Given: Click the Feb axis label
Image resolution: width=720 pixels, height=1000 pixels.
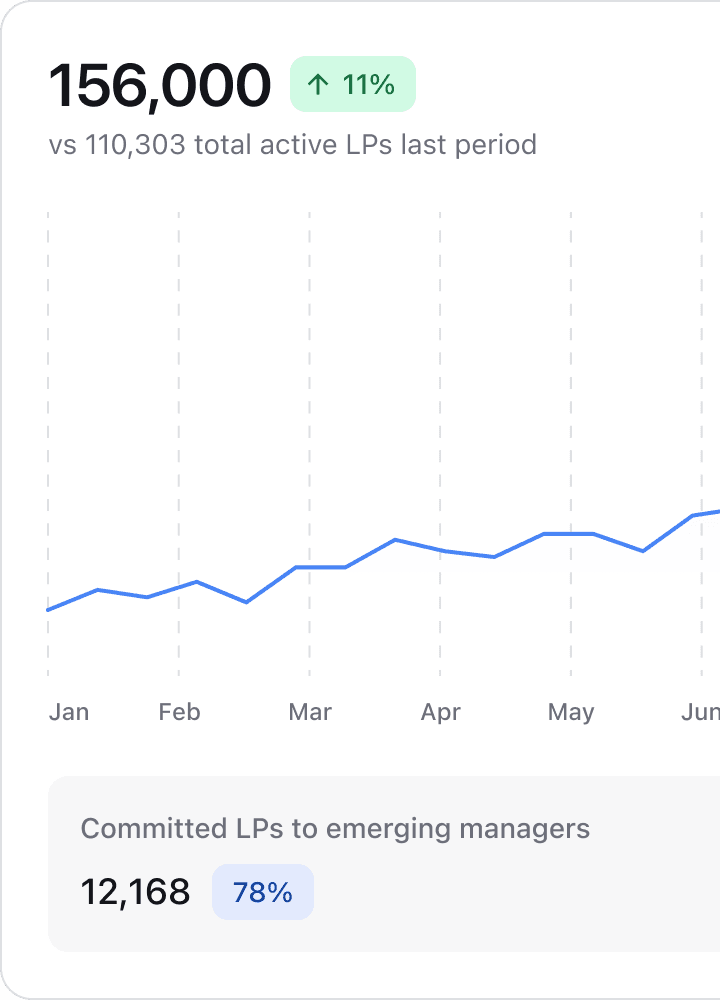Looking at the screenshot, I should coord(179,712).
